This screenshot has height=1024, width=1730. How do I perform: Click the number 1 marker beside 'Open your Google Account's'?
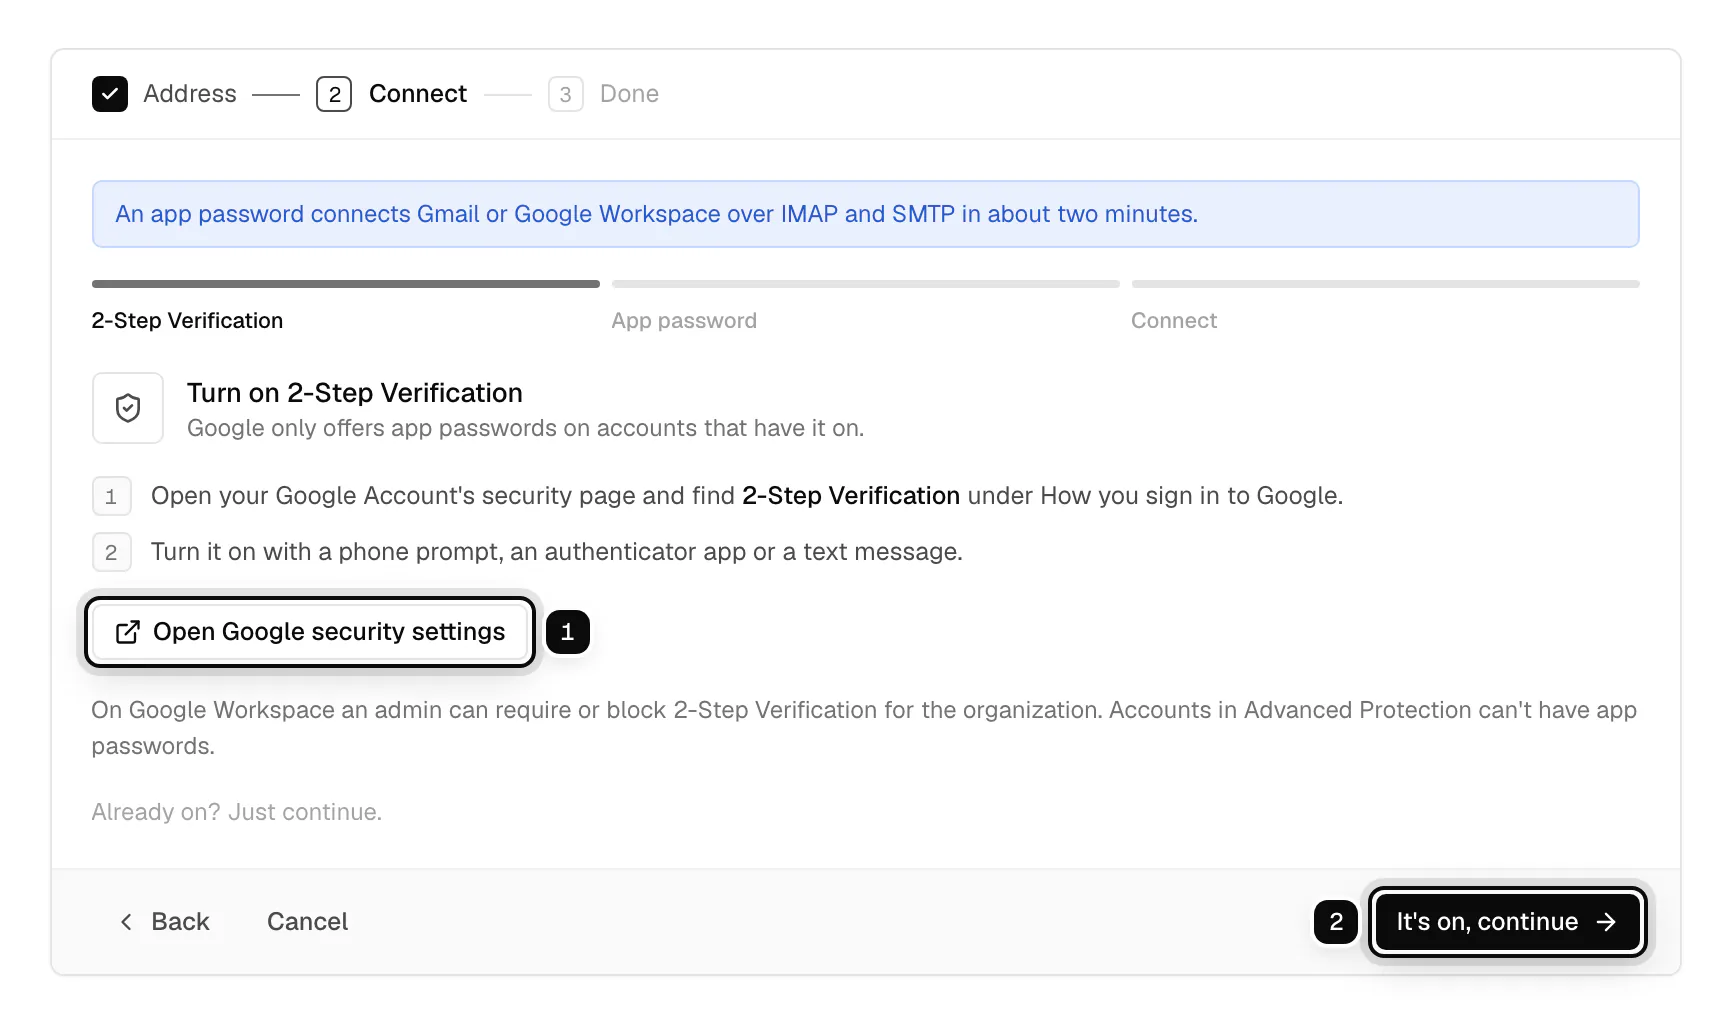[112, 496]
